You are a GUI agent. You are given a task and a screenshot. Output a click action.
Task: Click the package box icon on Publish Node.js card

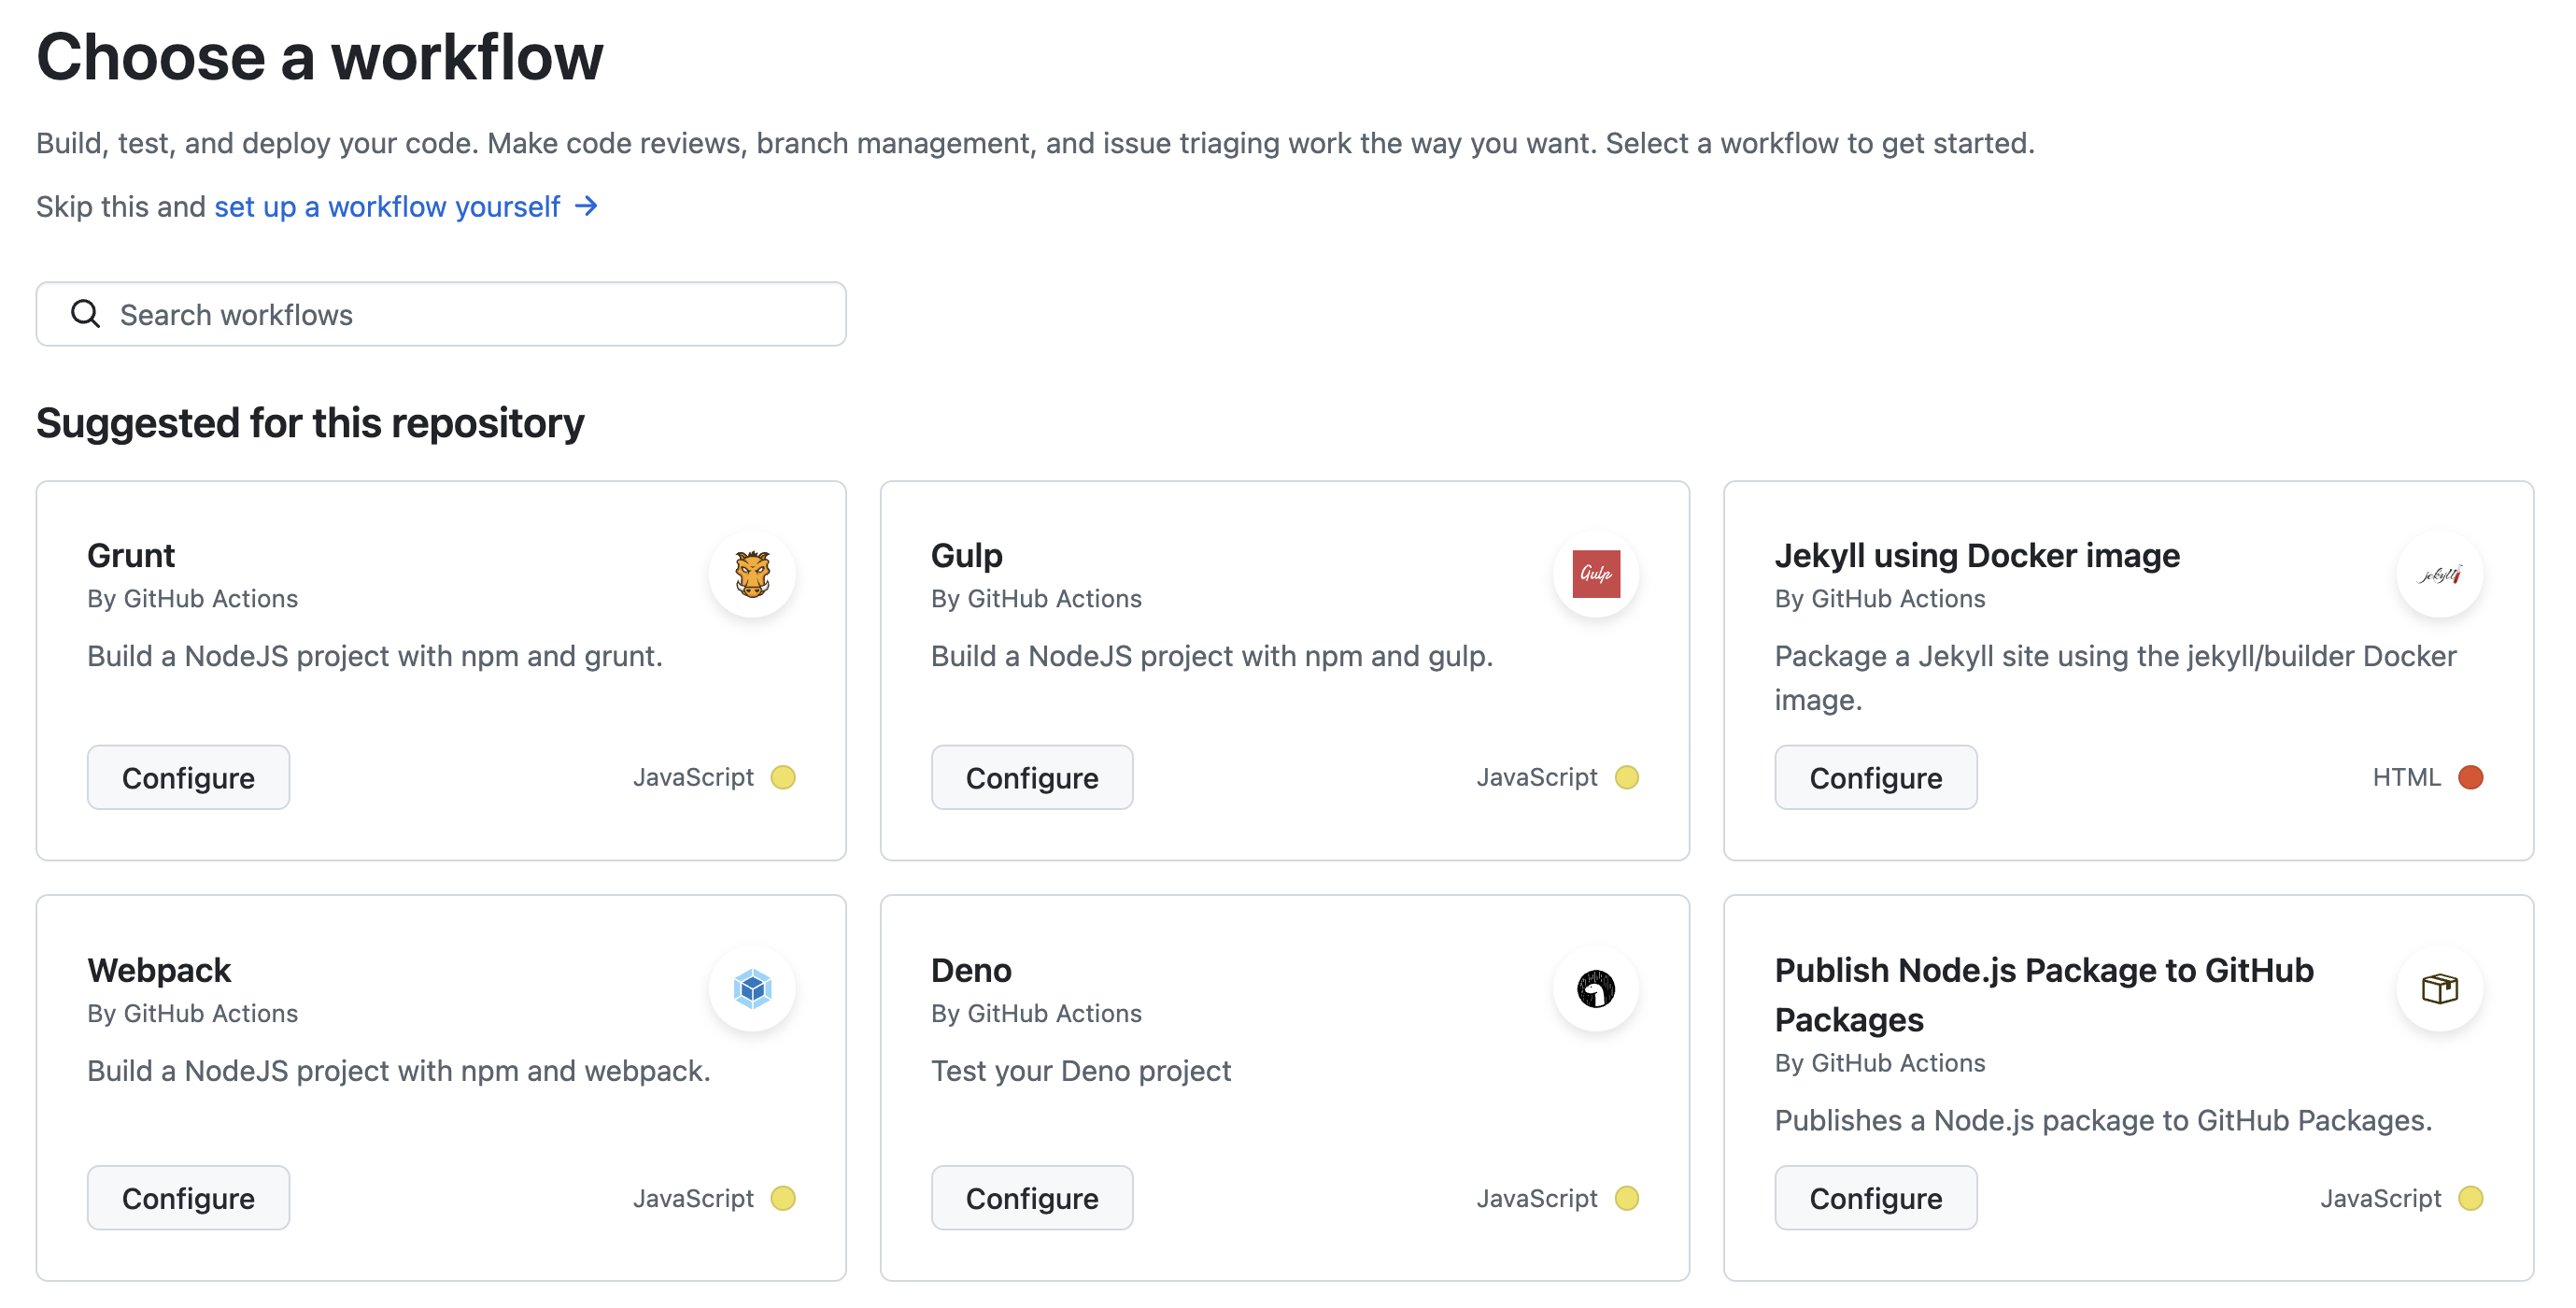(x=2439, y=988)
